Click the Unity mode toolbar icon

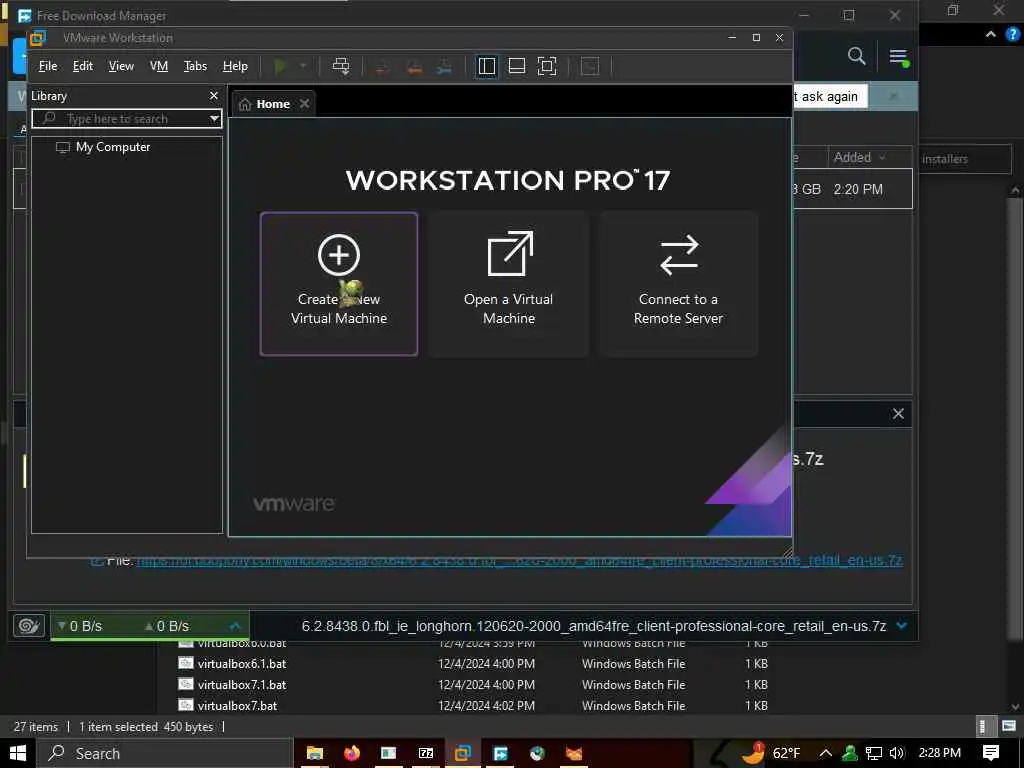point(590,66)
